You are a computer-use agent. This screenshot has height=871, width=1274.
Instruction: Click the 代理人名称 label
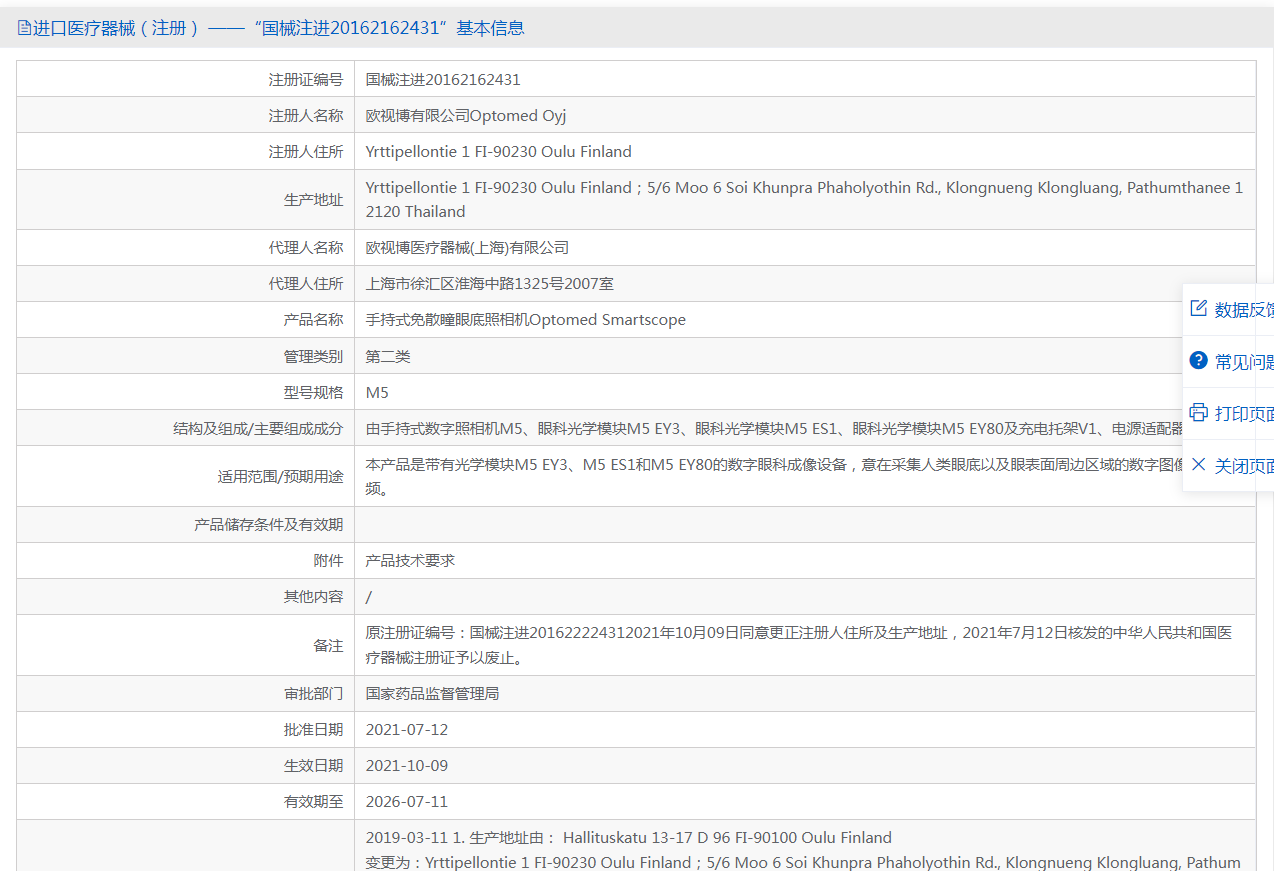click(x=306, y=248)
